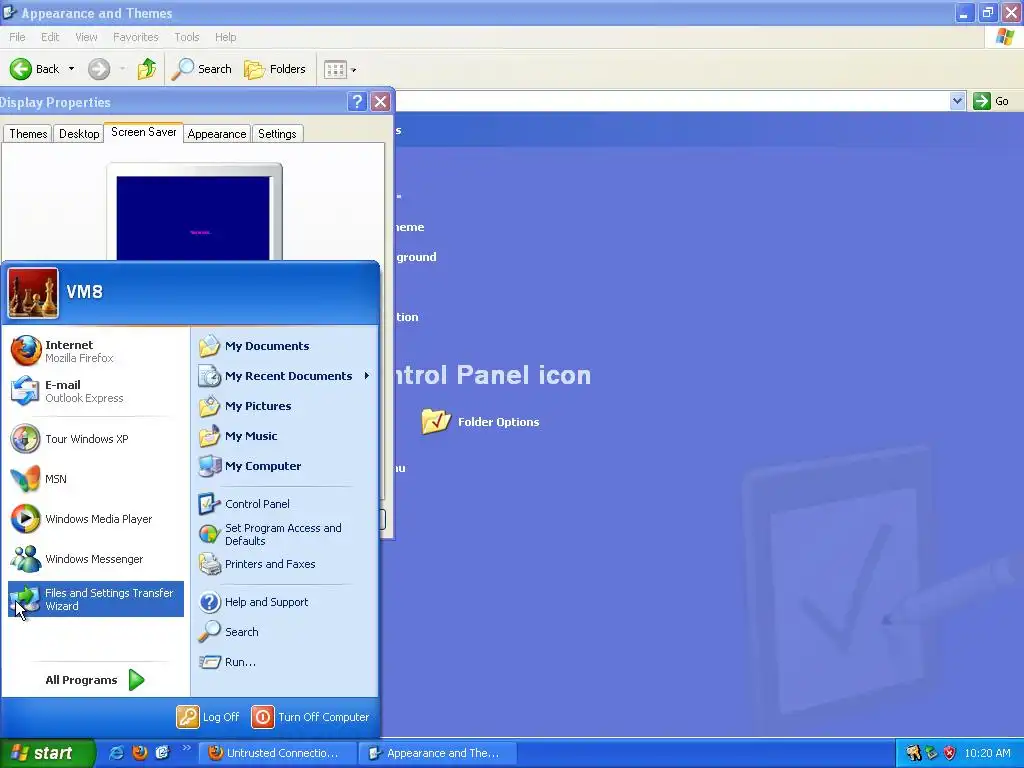Image resolution: width=1024 pixels, height=768 pixels.
Task: Click Turn Off Computer button
Action: [x=311, y=717]
